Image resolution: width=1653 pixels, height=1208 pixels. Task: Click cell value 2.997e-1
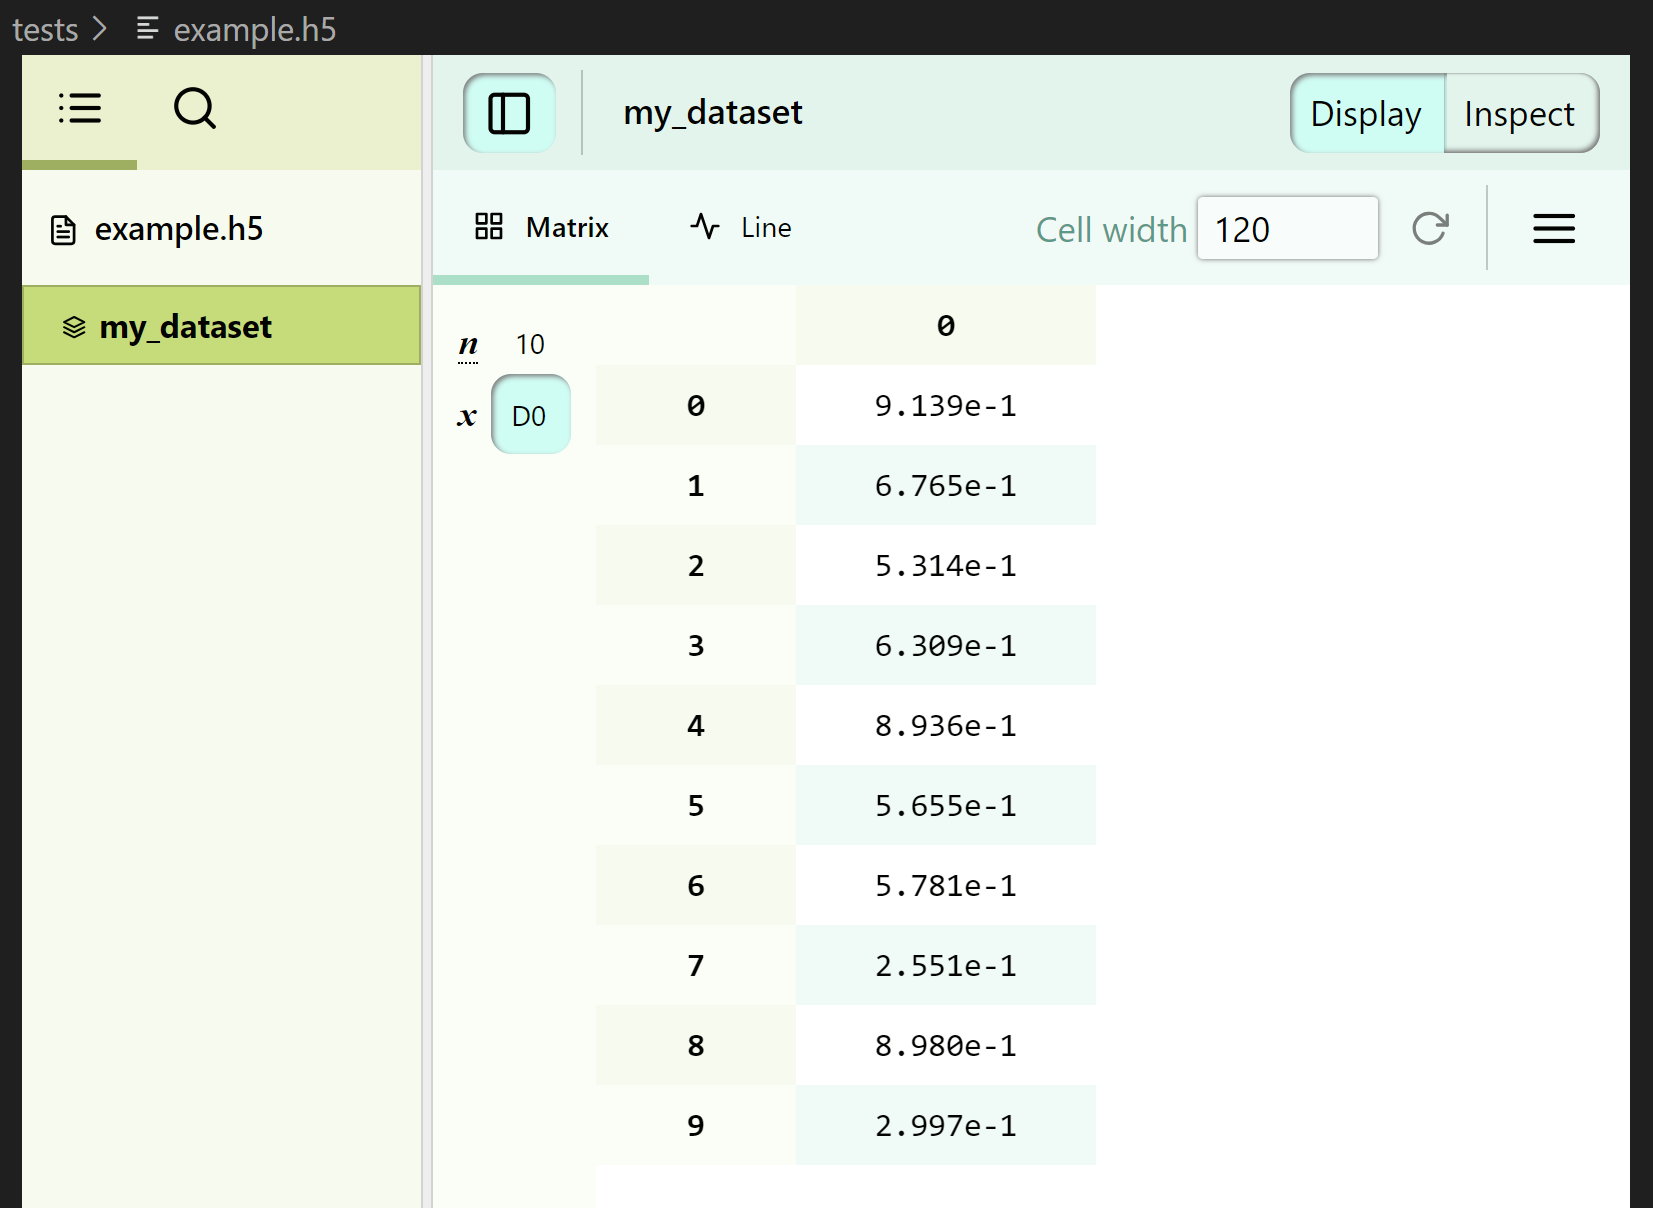pyautogui.click(x=946, y=1125)
